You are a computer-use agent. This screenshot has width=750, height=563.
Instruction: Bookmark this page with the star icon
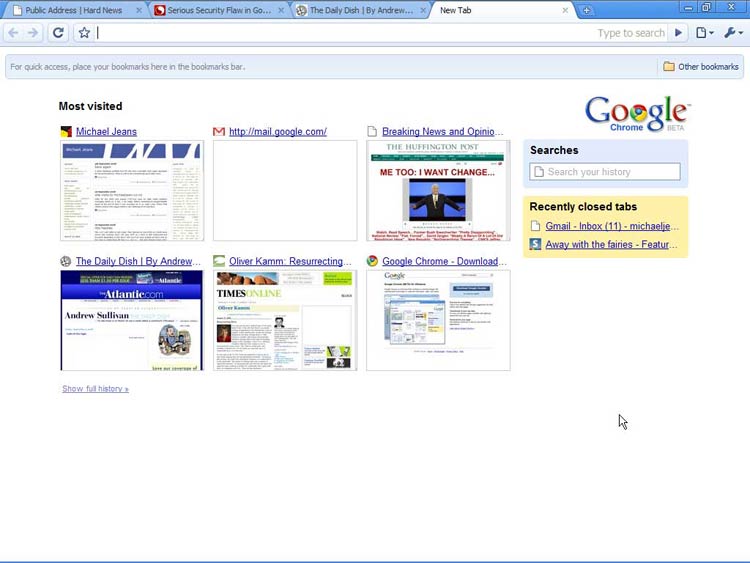pos(84,33)
